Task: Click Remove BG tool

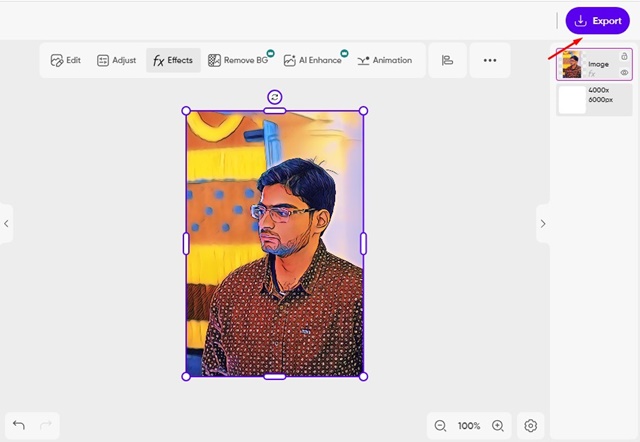Action: [x=239, y=60]
